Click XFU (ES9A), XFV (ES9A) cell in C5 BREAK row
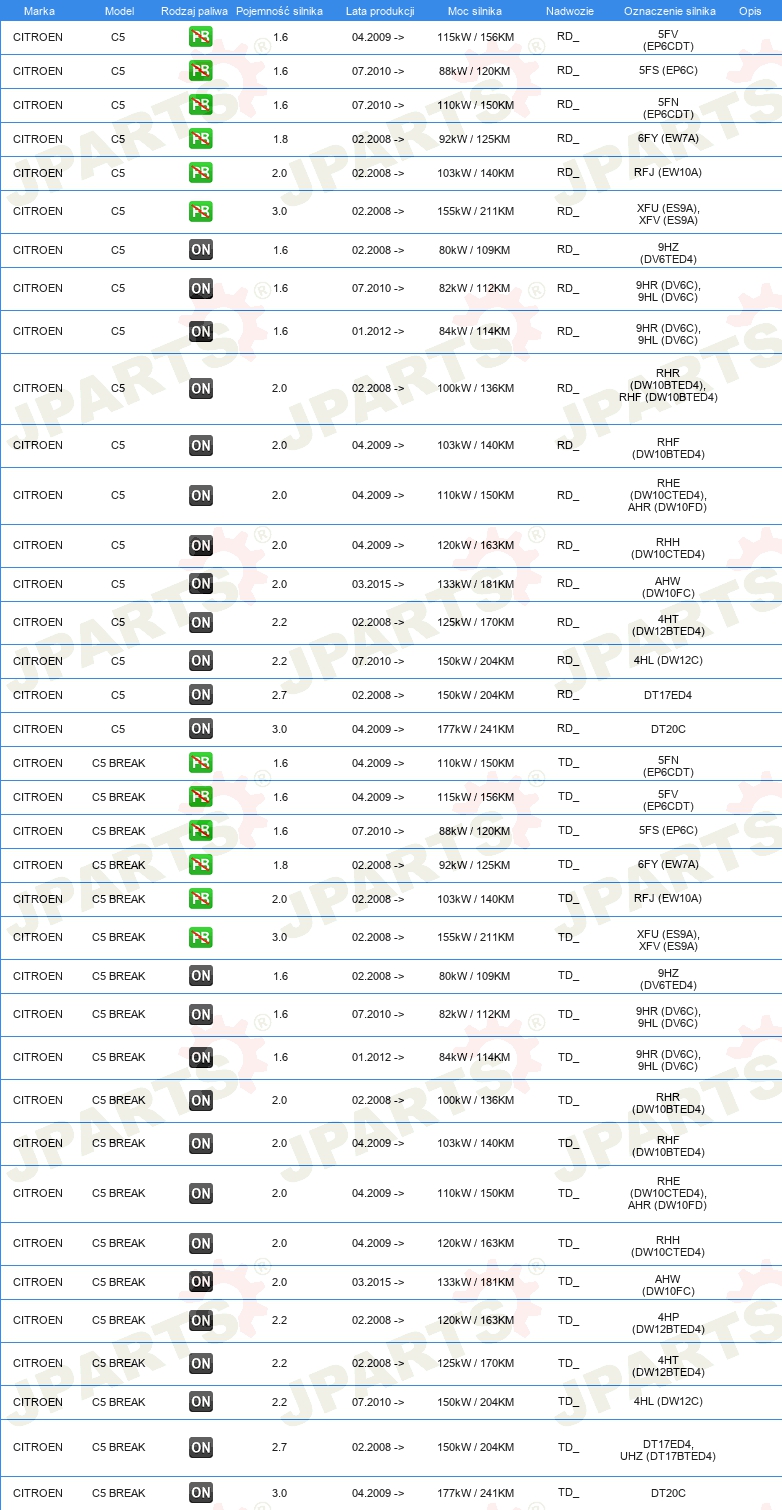Viewport: 782px width, 1510px height. pyautogui.click(x=668, y=940)
